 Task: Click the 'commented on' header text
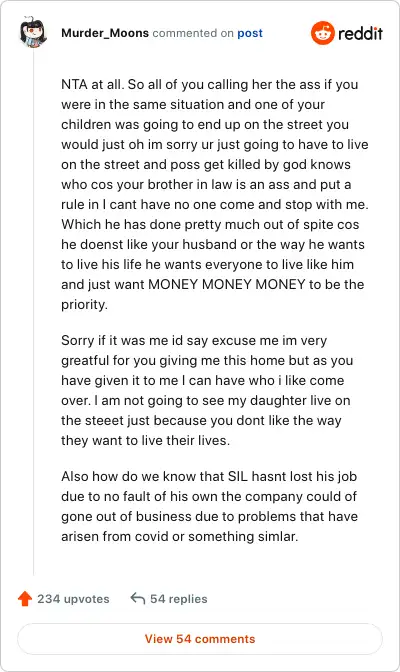point(193,33)
